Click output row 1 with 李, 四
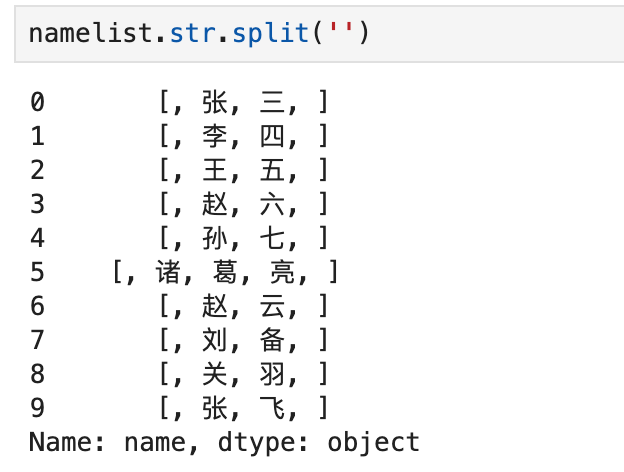Viewport: 624px width, 472px height. (179, 136)
